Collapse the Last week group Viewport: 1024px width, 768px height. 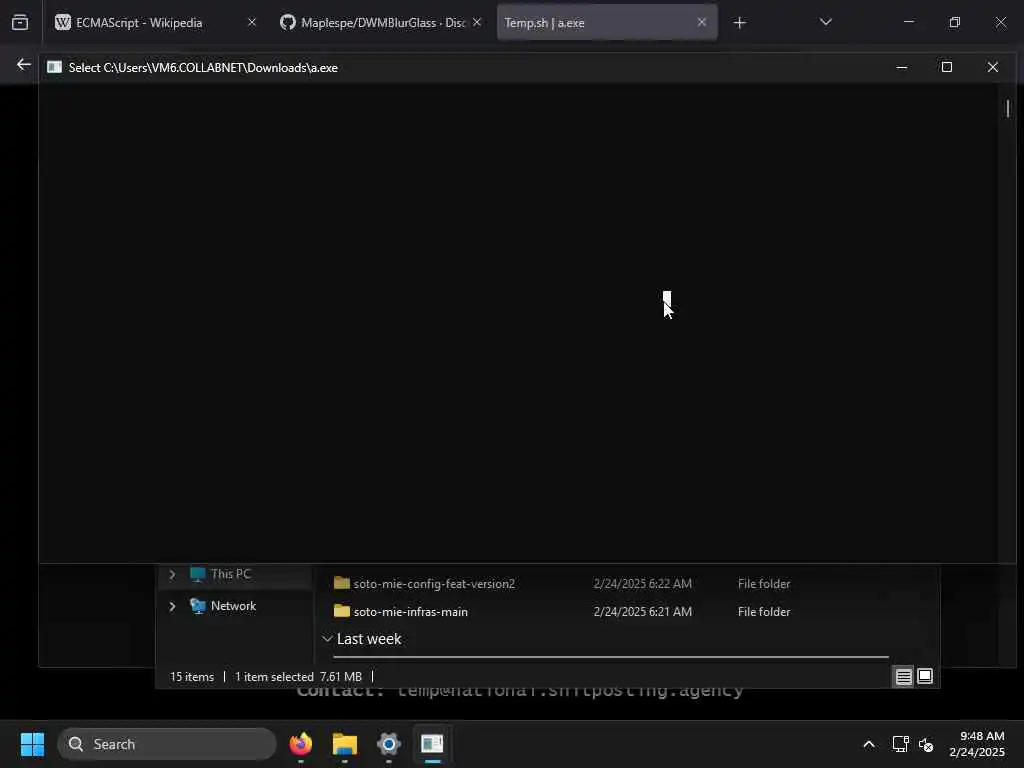(x=327, y=639)
